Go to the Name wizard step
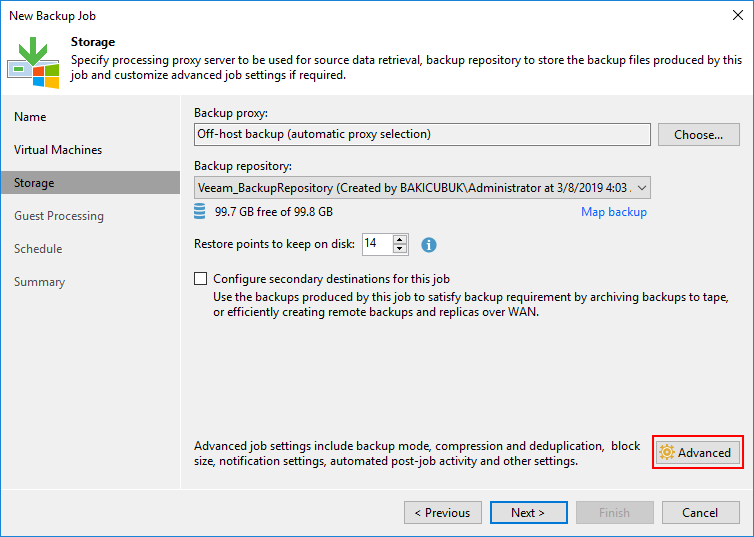The image size is (754, 537). click(x=30, y=117)
